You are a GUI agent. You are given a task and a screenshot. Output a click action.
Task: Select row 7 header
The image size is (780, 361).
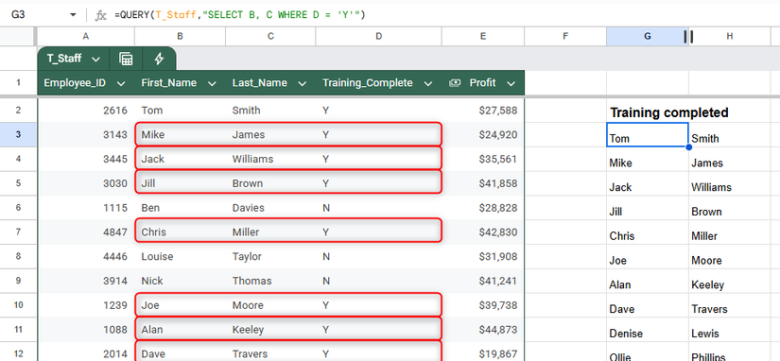18,232
